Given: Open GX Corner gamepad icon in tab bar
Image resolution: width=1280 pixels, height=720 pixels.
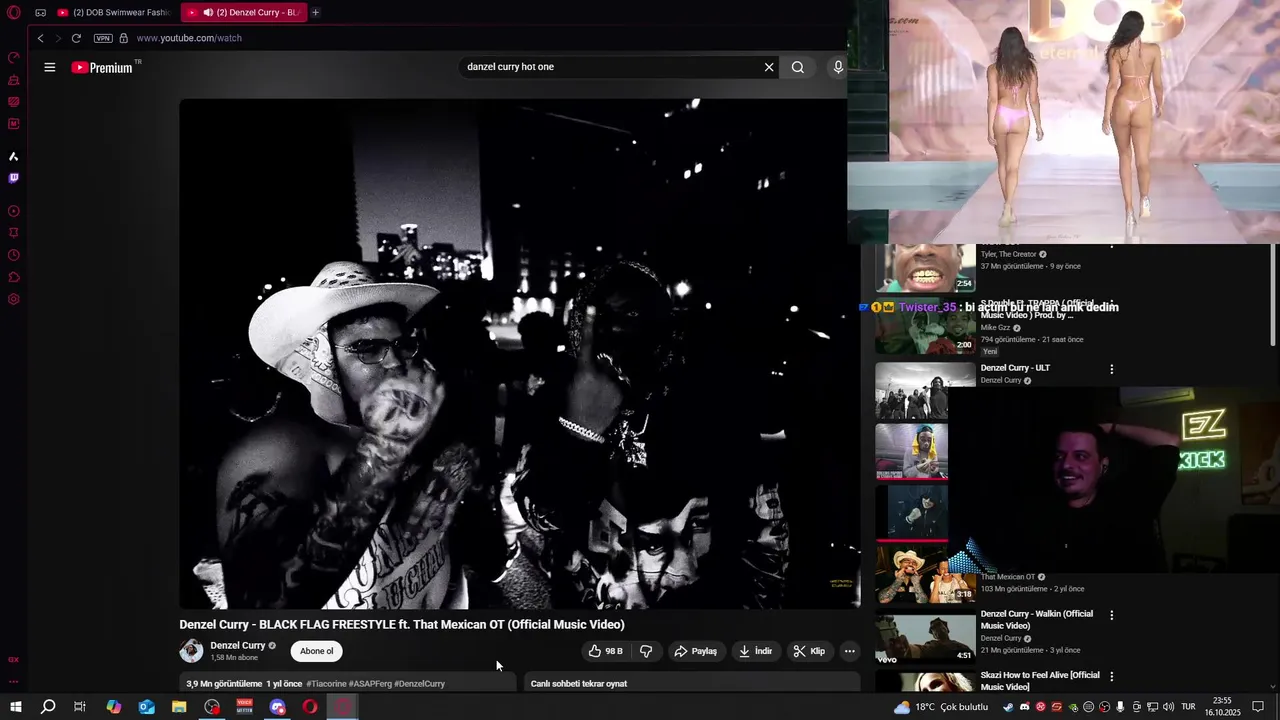Looking at the screenshot, I should 40,13.
